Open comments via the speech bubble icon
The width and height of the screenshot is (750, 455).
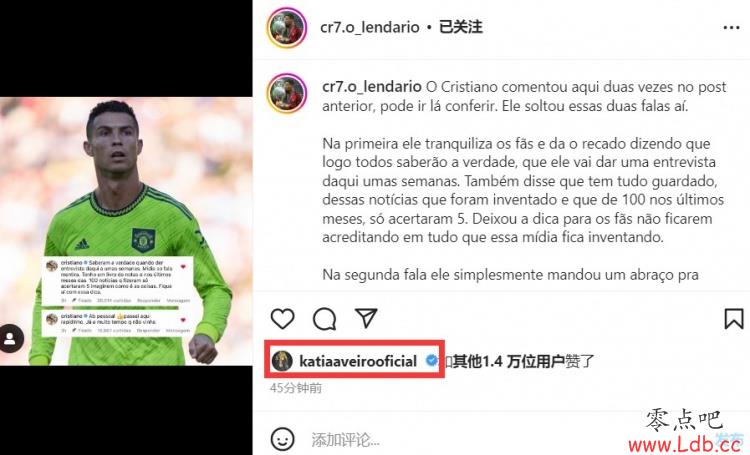click(324, 319)
